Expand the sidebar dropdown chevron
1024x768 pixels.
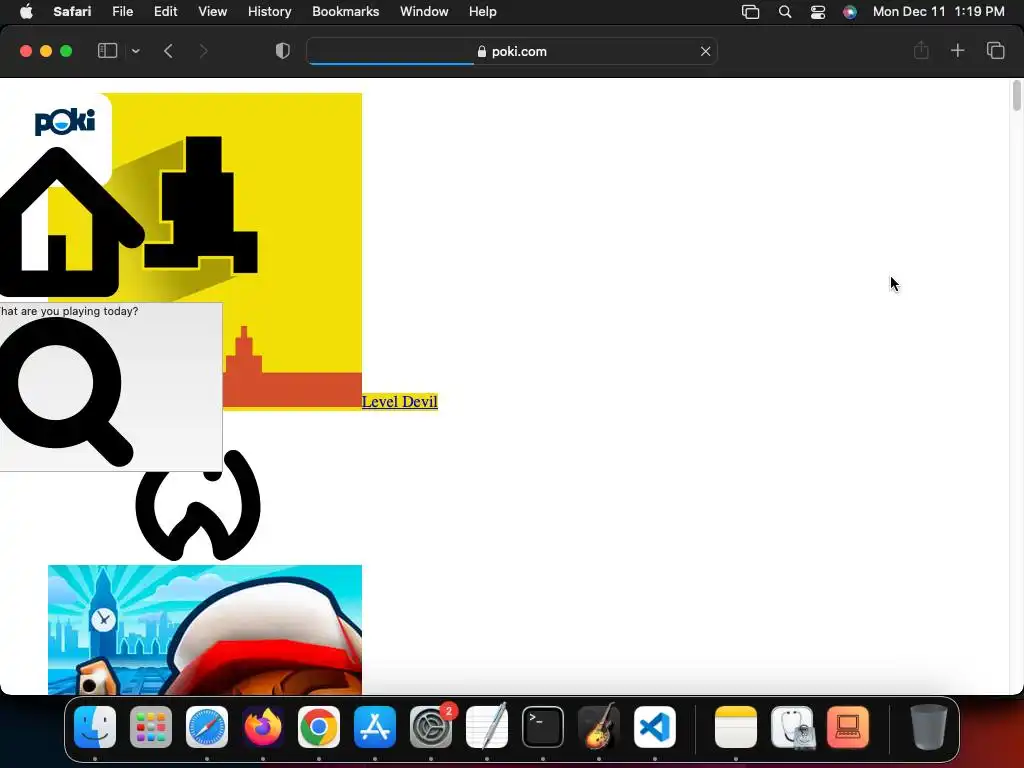tap(136, 51)
